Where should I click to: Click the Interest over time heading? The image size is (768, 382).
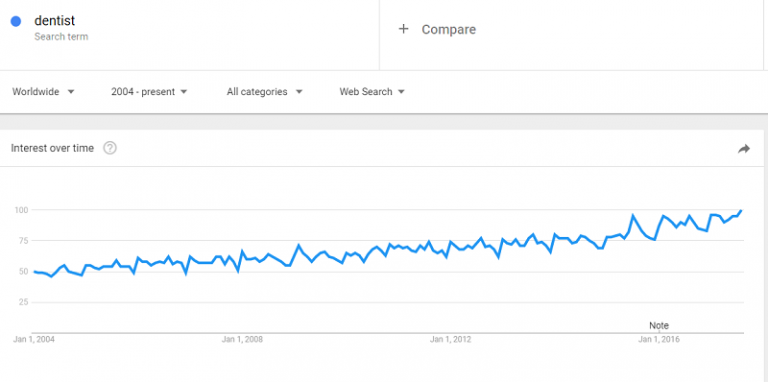click(52, 148)
